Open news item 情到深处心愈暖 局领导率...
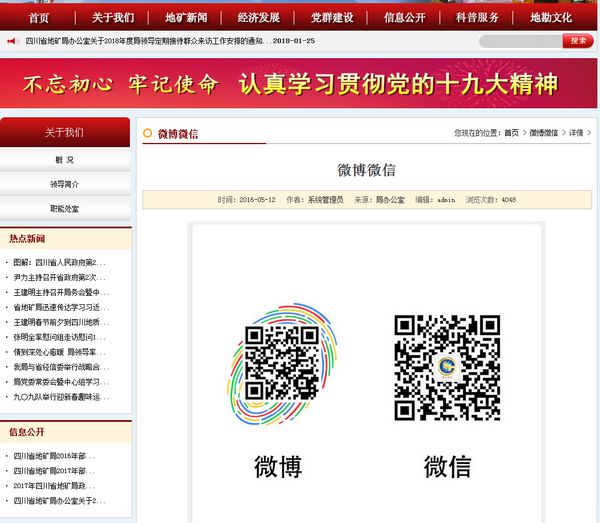This screenshot has width=600, height=523. 59,352
